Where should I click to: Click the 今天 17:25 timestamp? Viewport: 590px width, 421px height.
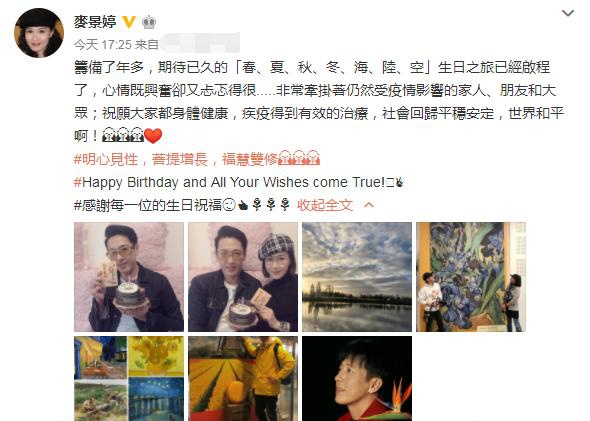[x=102, y=45]
